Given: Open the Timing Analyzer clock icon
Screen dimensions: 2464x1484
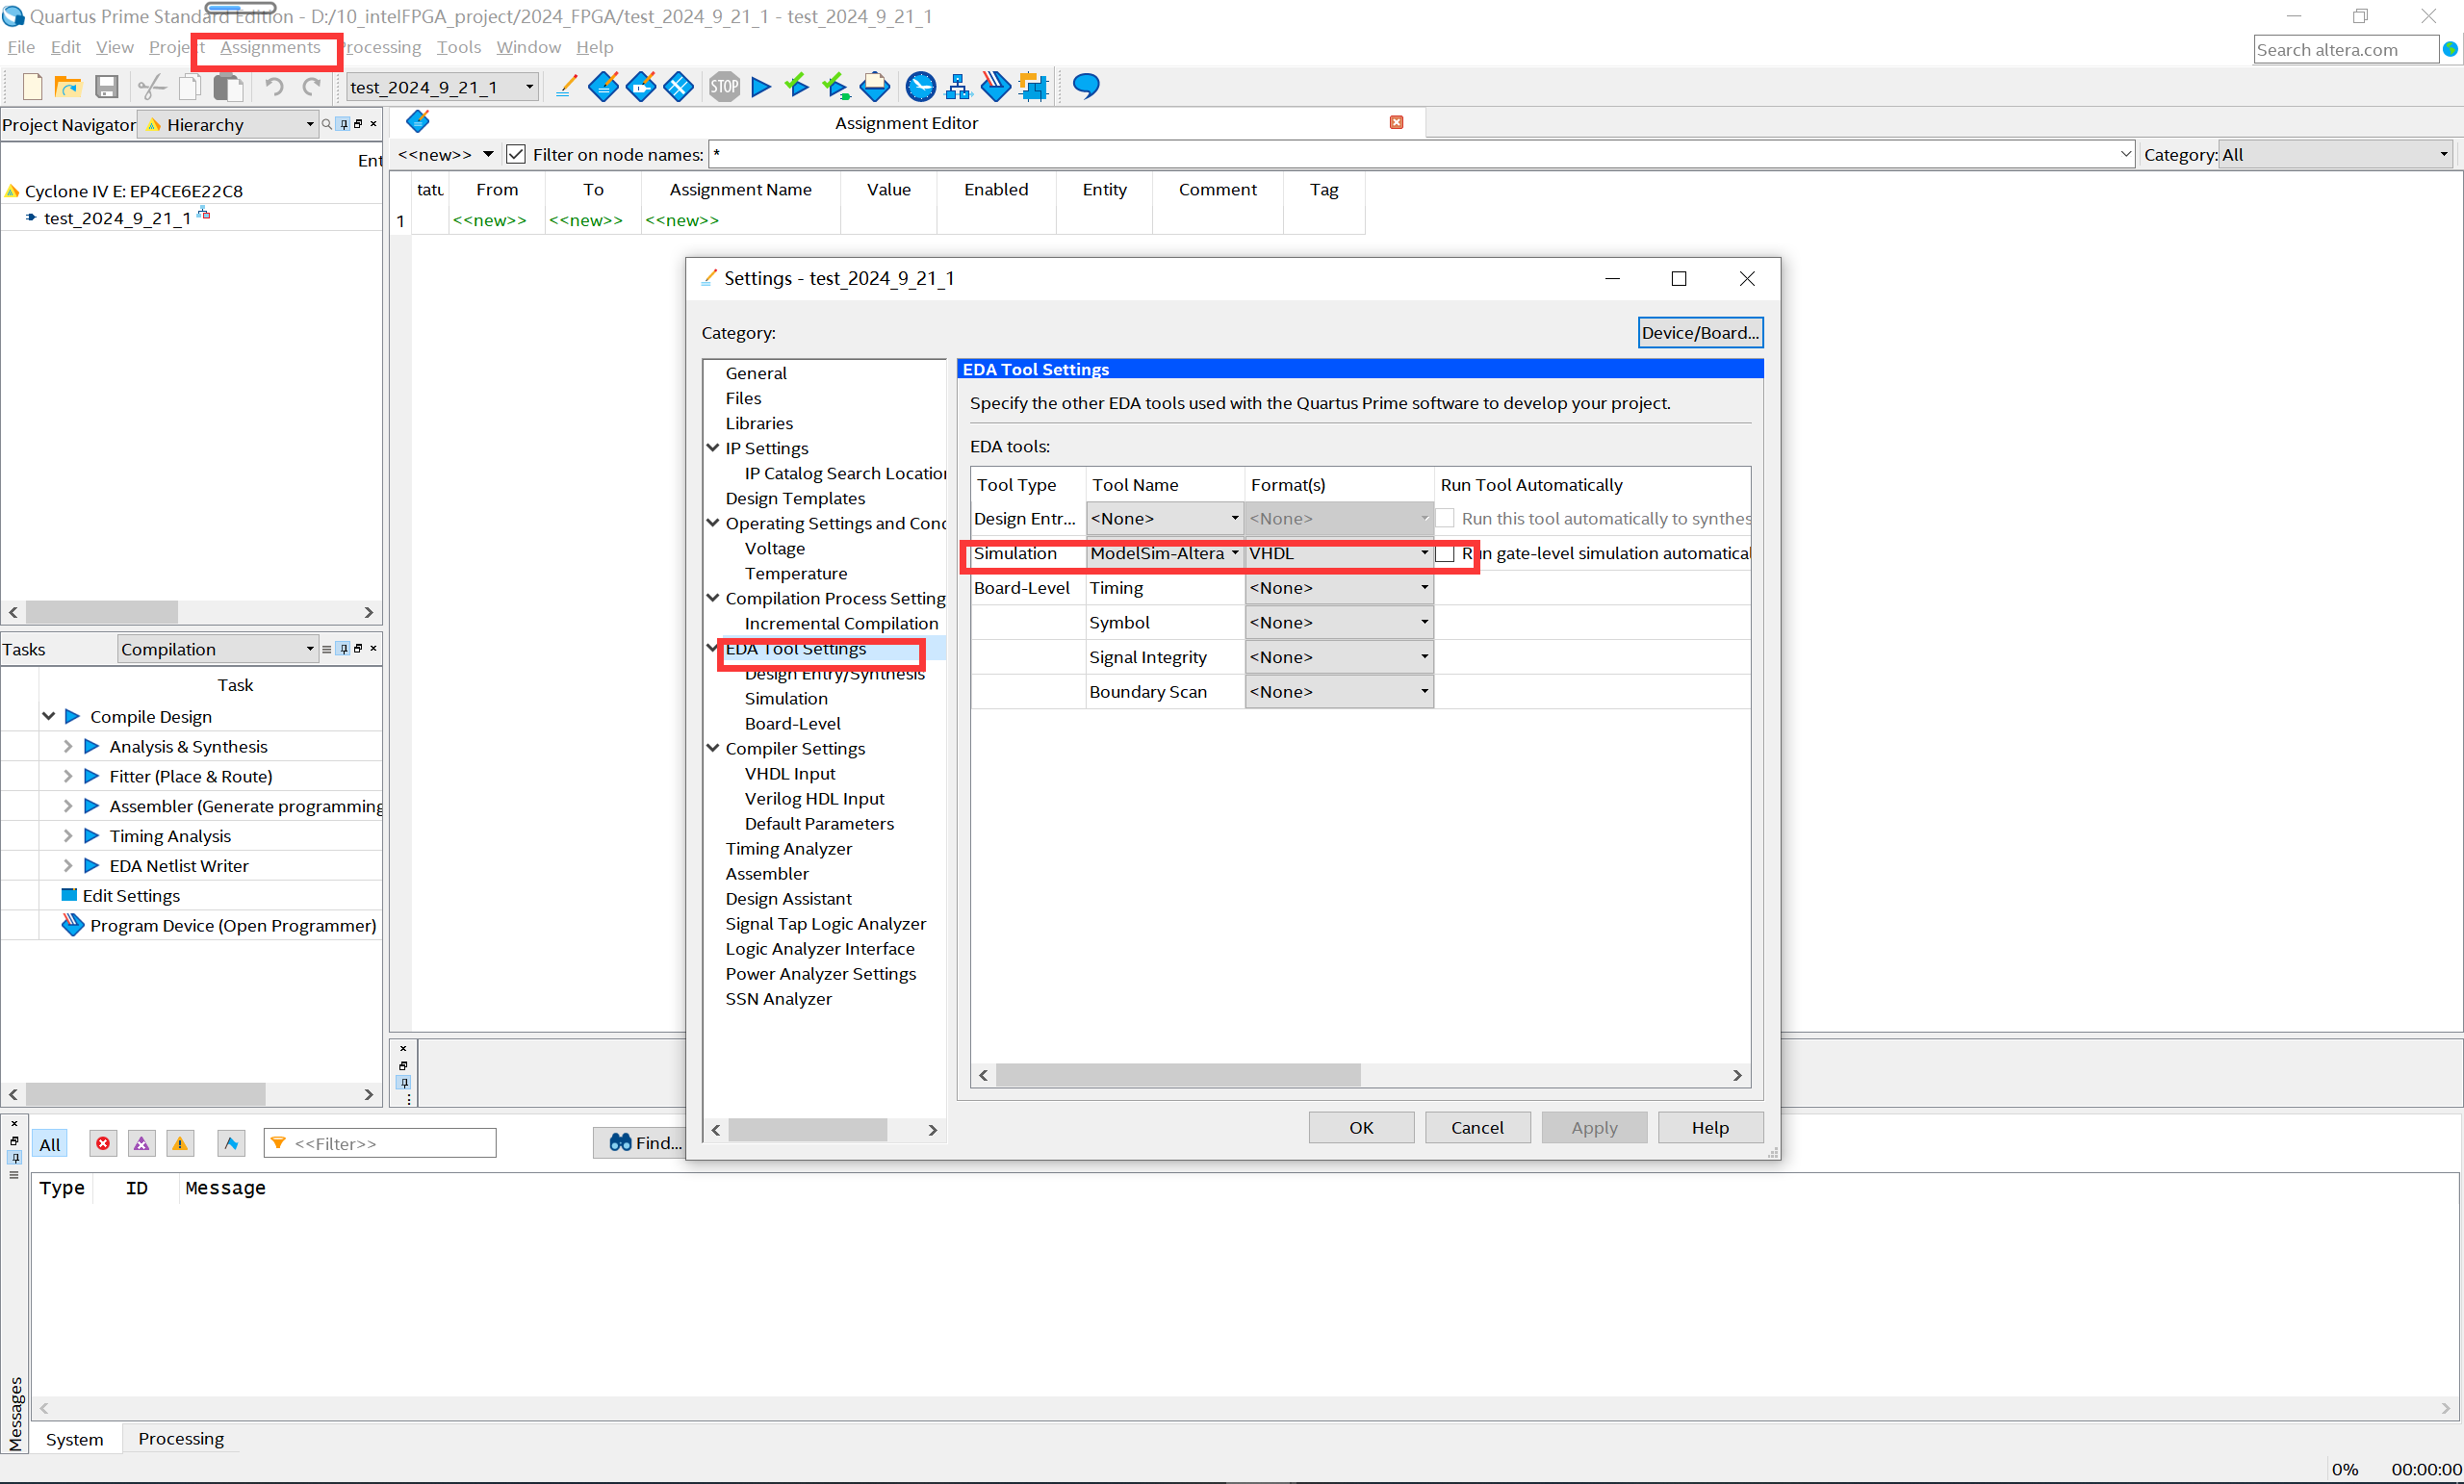Looking at the screenshot, I should click(920, 87).
